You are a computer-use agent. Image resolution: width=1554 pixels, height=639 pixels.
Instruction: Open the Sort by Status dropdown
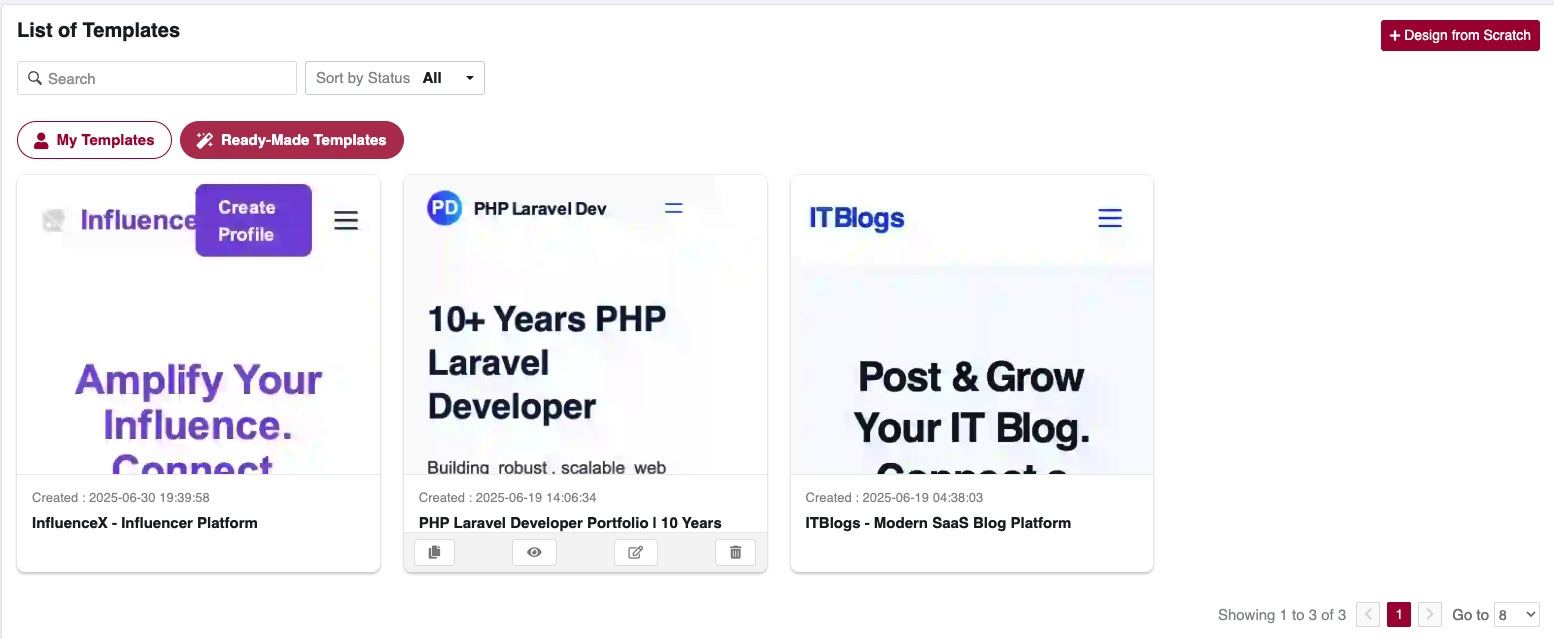(395, 78)
